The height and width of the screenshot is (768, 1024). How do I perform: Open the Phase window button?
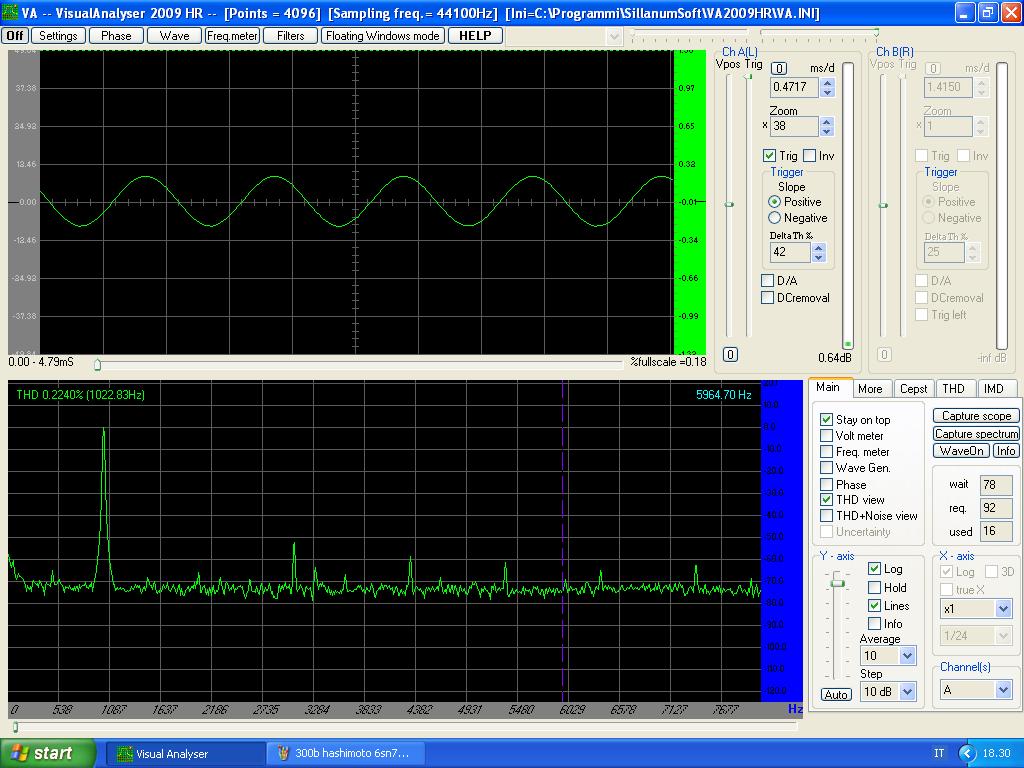pos(116,36)
